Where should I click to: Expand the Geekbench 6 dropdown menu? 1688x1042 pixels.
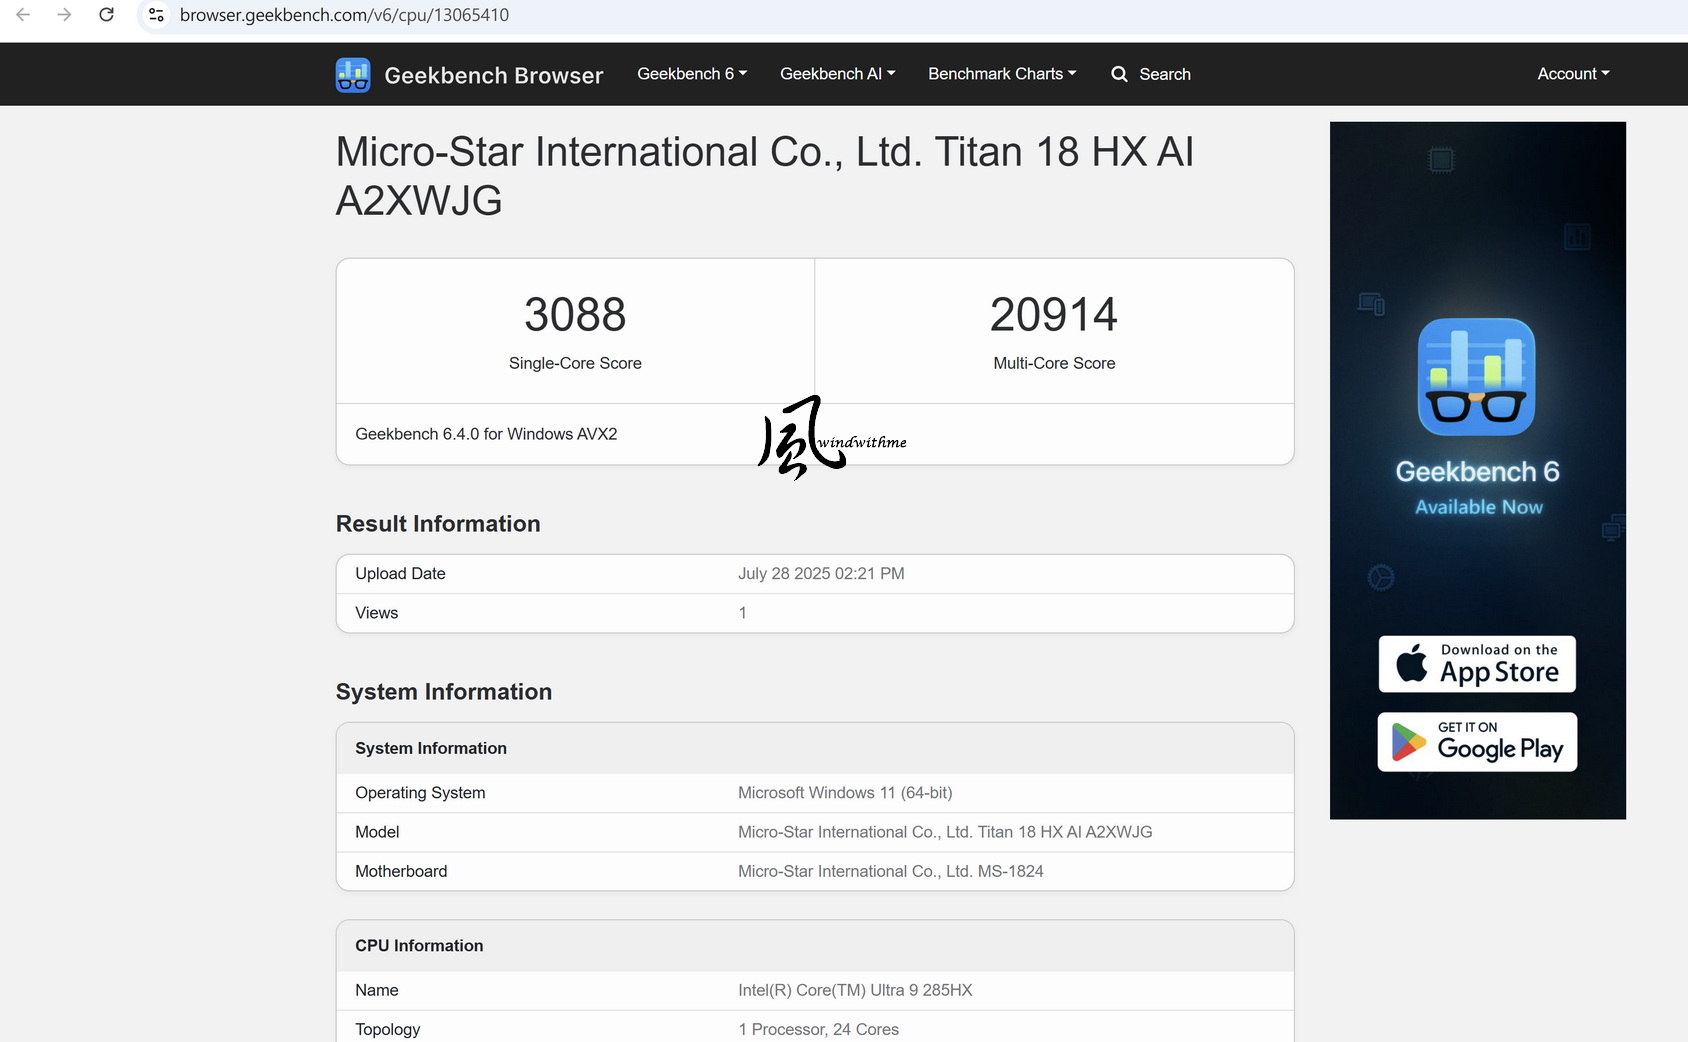click(x=692, y=74)
